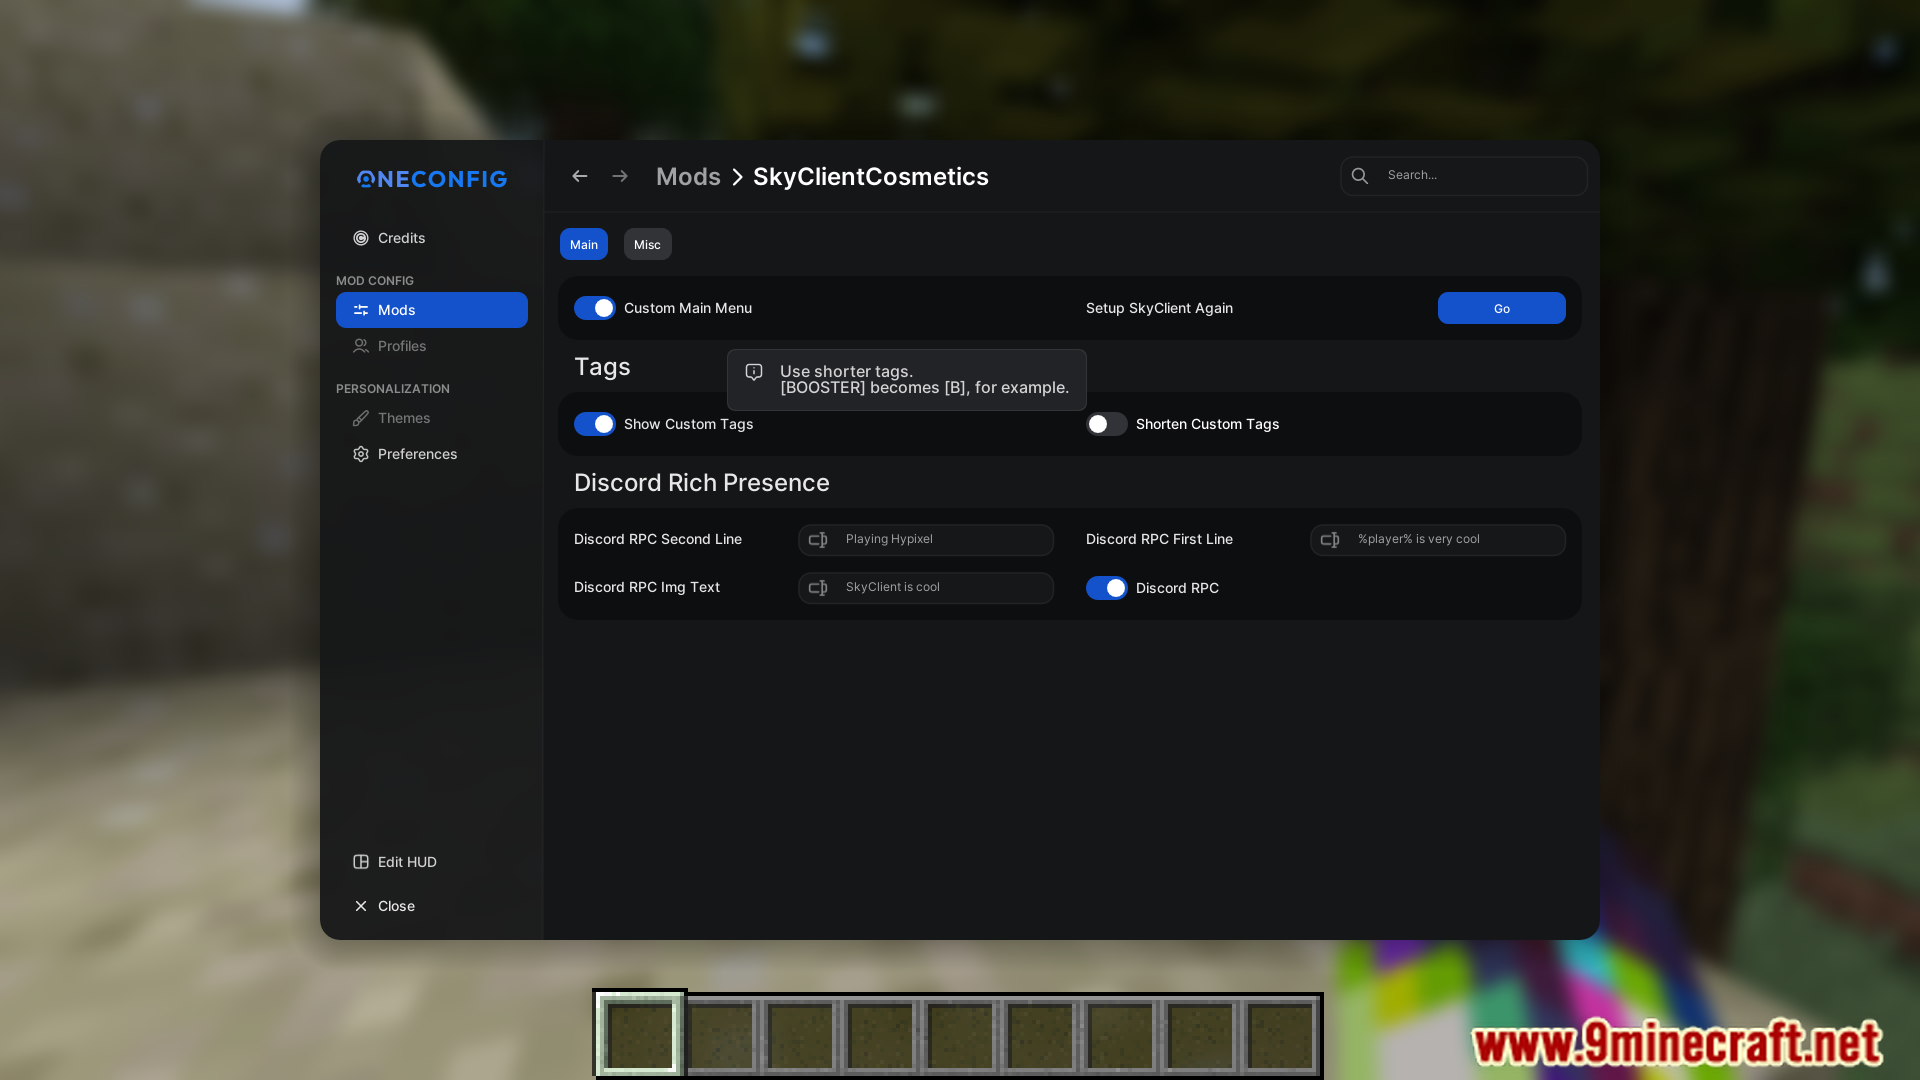Disable Custom Main Menu toggle
This screenshot has width=1920, height=1080.
595,308
